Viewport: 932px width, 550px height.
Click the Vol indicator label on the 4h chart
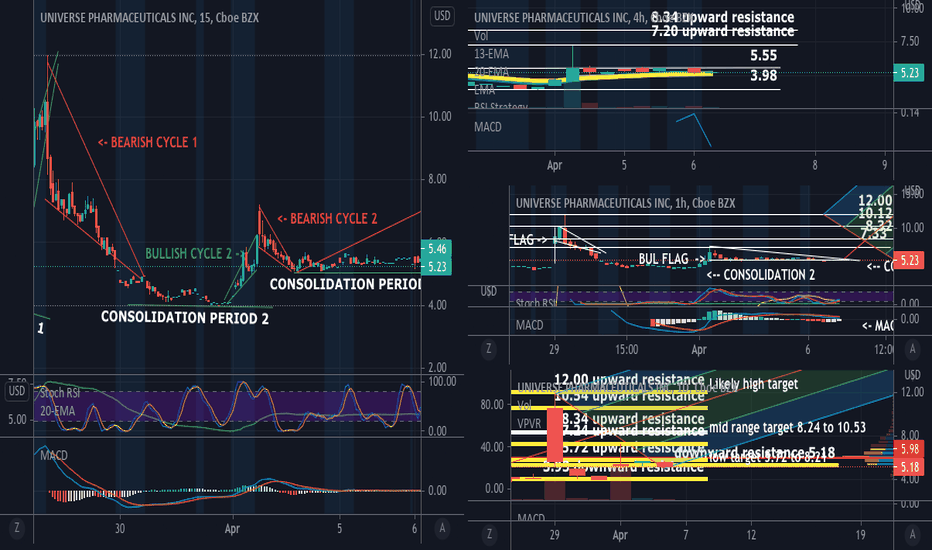click(x=481, y=36)
